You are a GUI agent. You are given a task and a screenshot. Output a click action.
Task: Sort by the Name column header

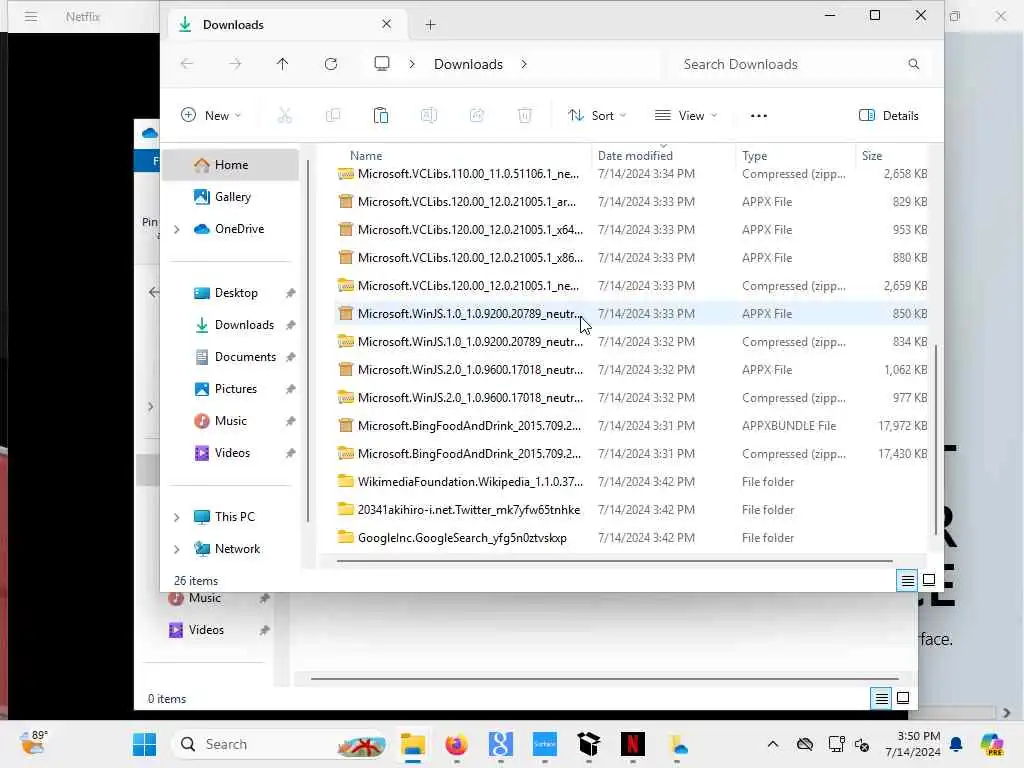(366, 155)
